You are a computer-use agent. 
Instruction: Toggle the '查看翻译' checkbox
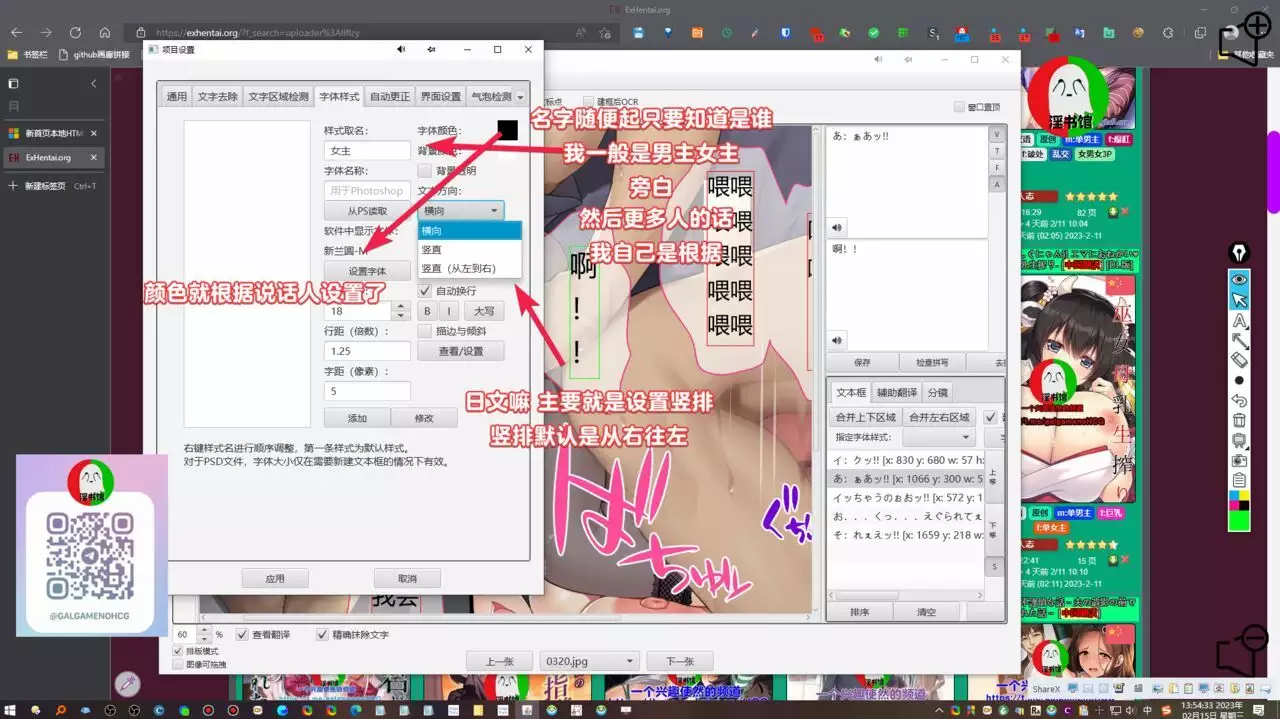[242, 635]
